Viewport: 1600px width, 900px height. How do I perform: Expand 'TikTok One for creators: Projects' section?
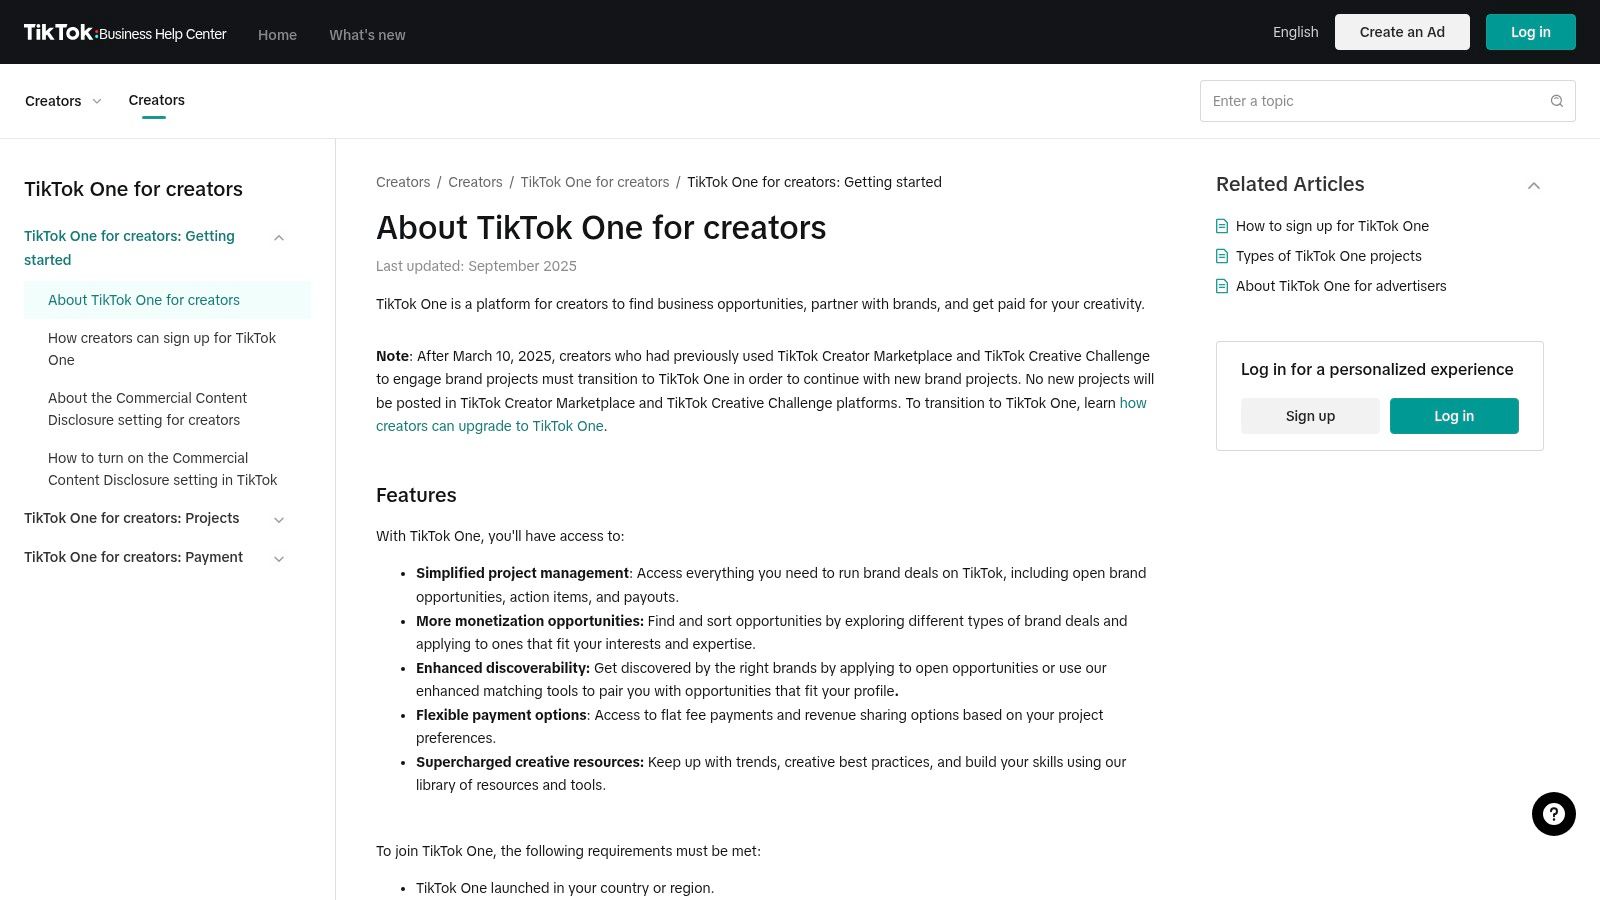coord(279,519)
